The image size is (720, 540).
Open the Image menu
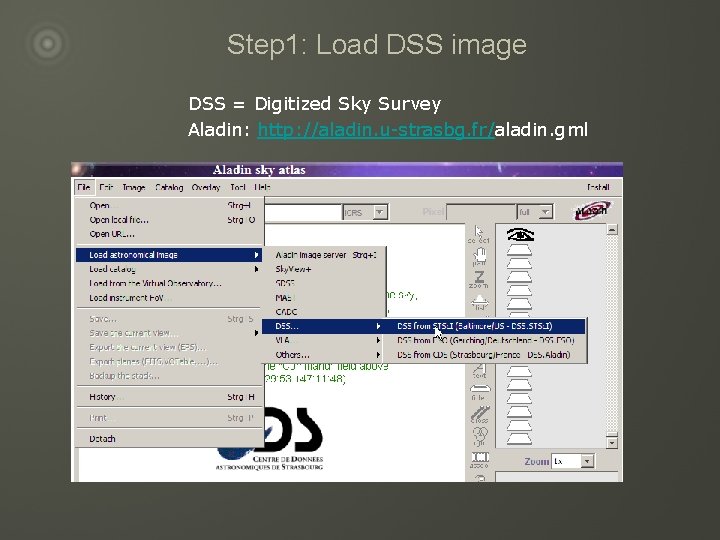[134, 187]
